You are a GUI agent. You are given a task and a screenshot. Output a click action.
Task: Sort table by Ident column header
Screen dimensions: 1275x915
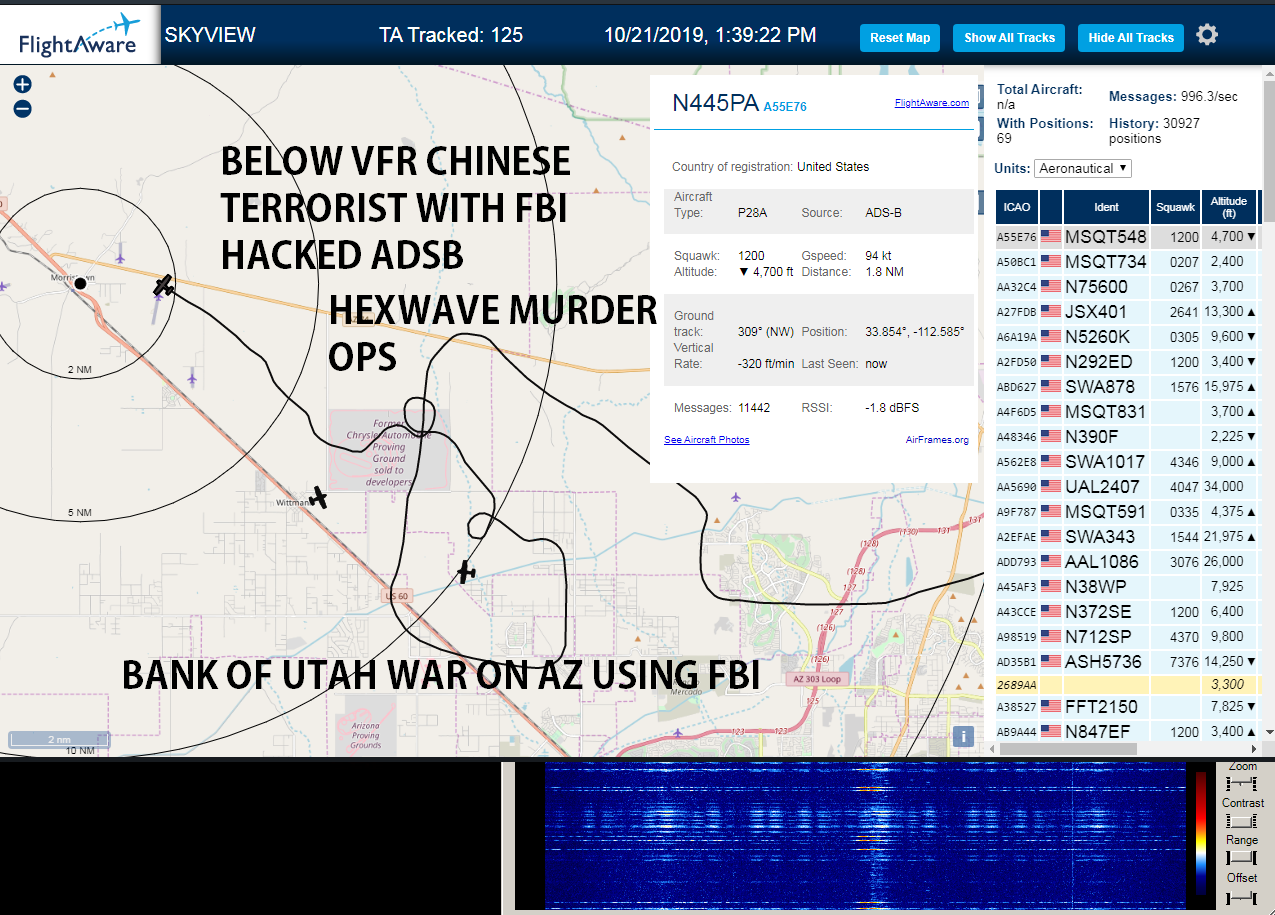[x=1106, y=207]
